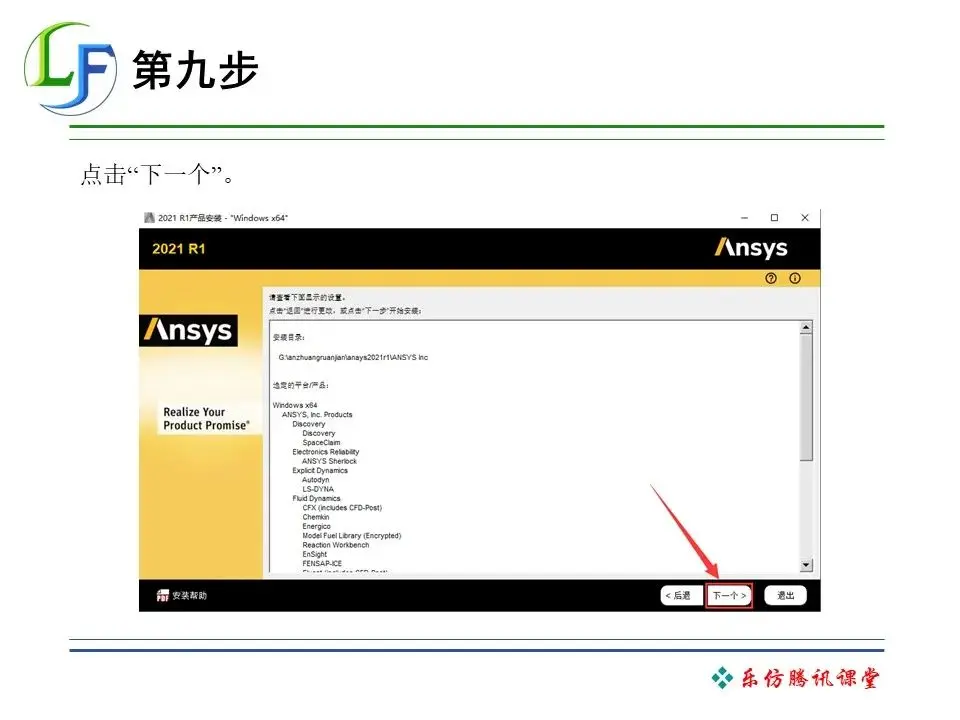This screenshot has height=720, width=960.
Task: Click the installation help PDF icon
Action: coord(162,595)
